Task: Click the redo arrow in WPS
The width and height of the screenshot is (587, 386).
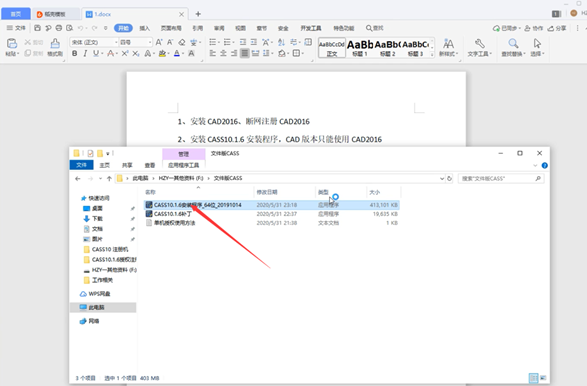Action: tap(94, 28)
